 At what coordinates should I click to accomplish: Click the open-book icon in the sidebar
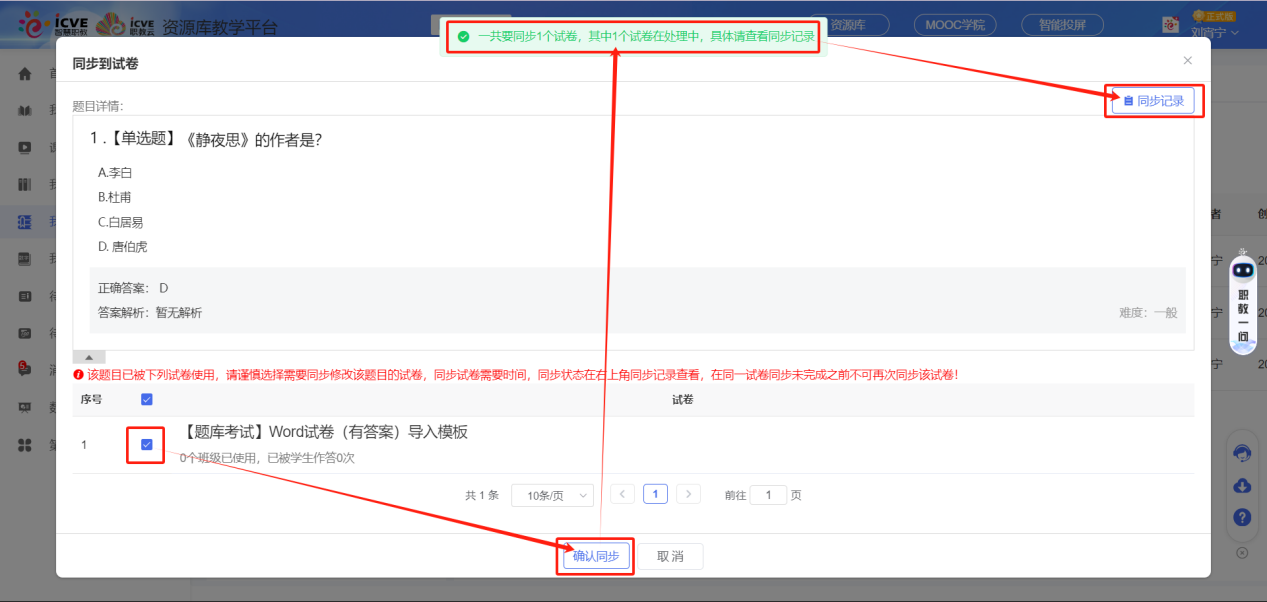pyautogui.click(x=24, y=110)
